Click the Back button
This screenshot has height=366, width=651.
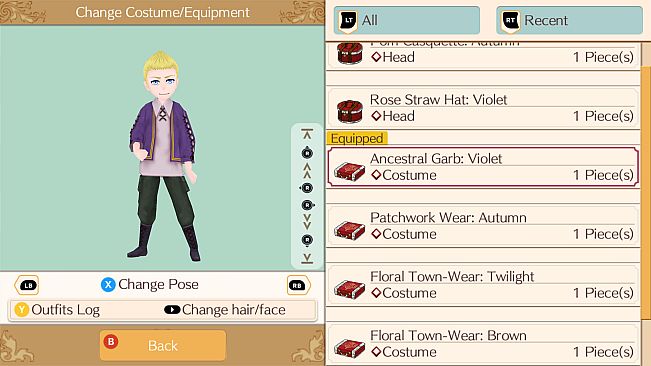(x=163, y=345)
